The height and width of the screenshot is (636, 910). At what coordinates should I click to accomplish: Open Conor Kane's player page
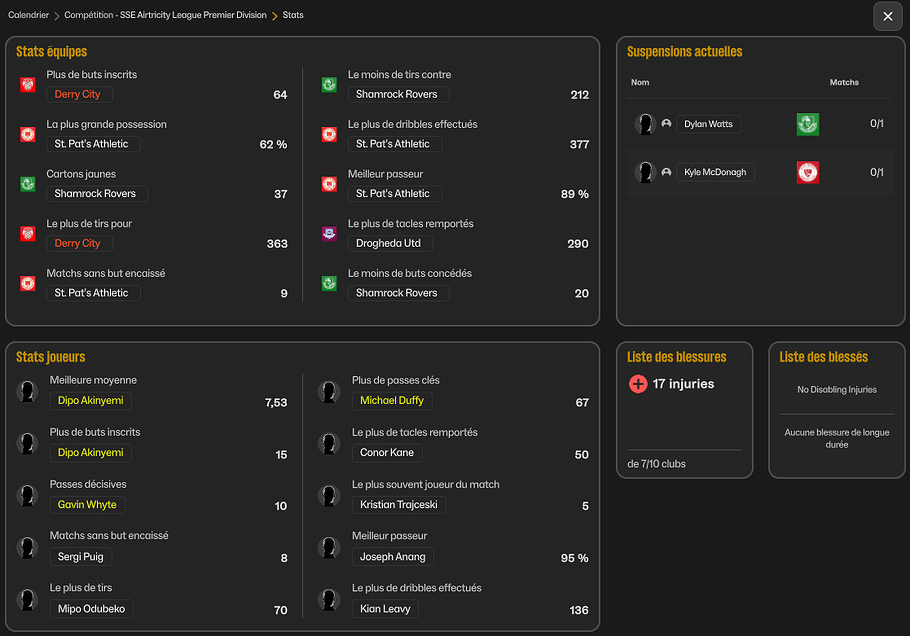click(x=387, y=452)
